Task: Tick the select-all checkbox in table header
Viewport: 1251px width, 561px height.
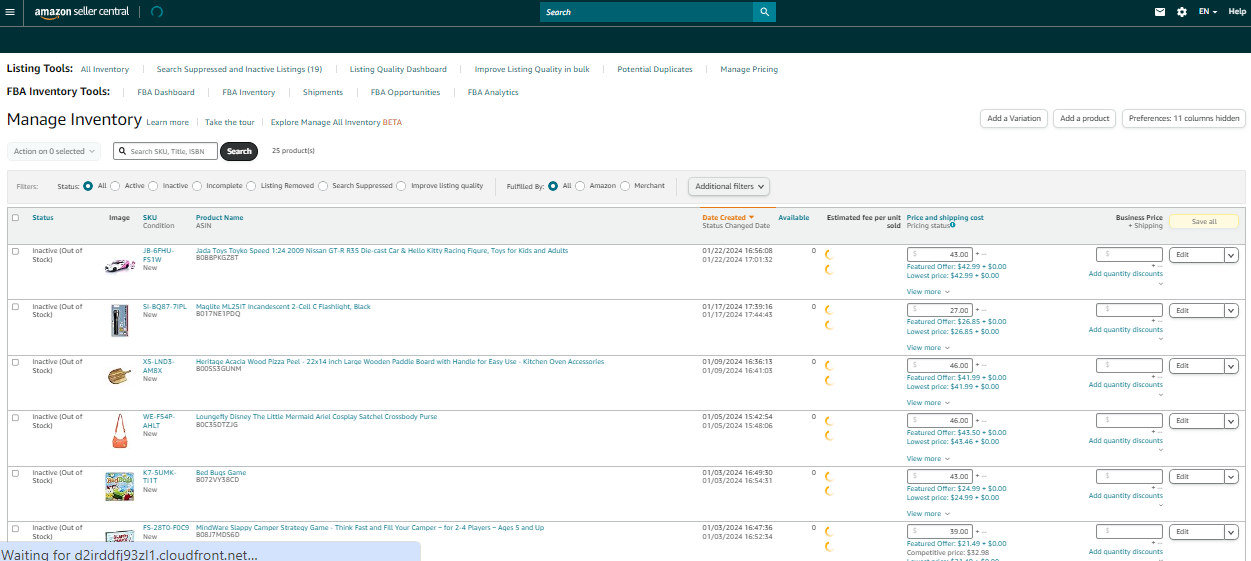Action: pyautogui.click(x=15, y=217)
